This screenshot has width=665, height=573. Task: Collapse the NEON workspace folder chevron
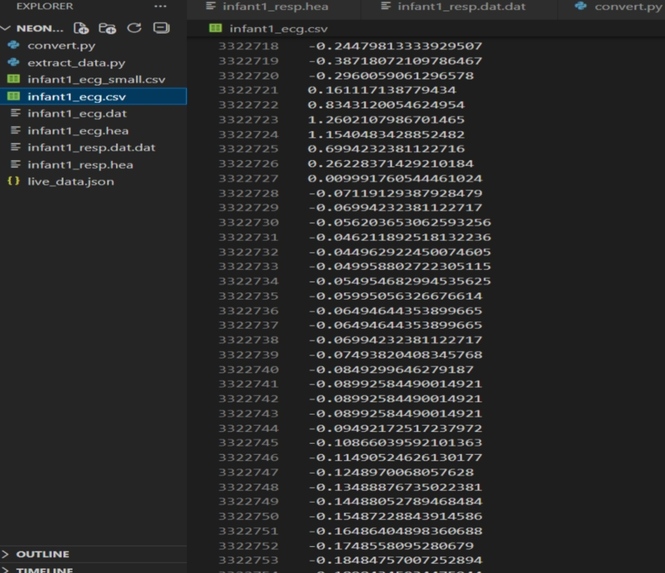pos(6,28)
